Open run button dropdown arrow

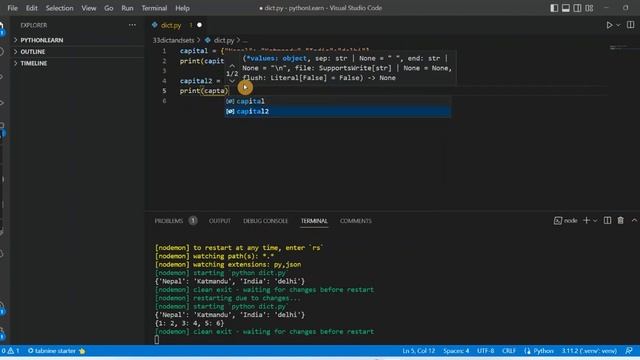tap(618, 25)
